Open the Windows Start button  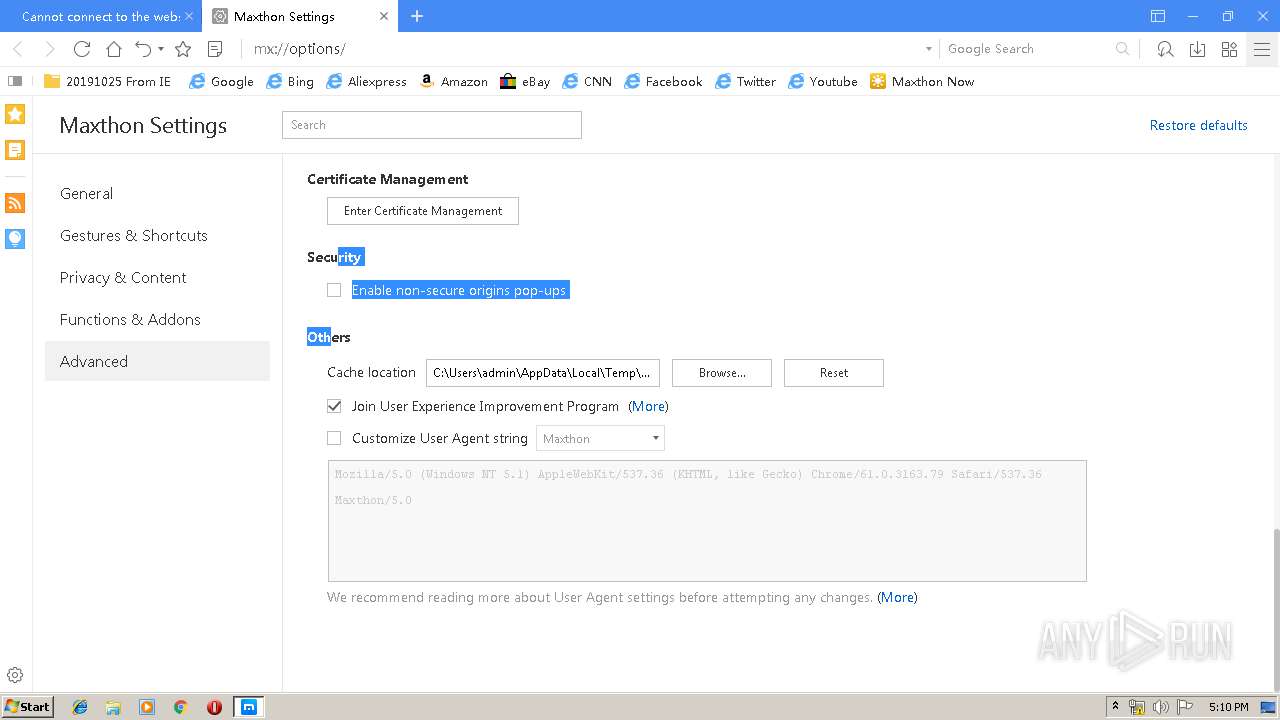point(27,706)
